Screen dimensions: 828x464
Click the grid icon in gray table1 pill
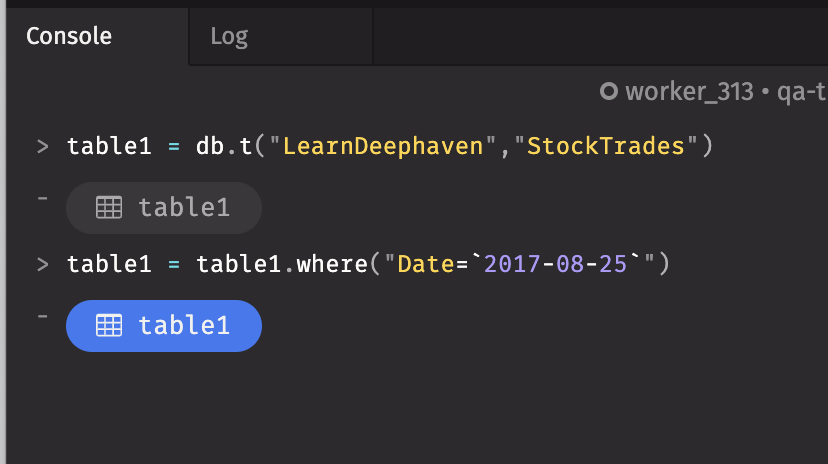click(109, 207)
